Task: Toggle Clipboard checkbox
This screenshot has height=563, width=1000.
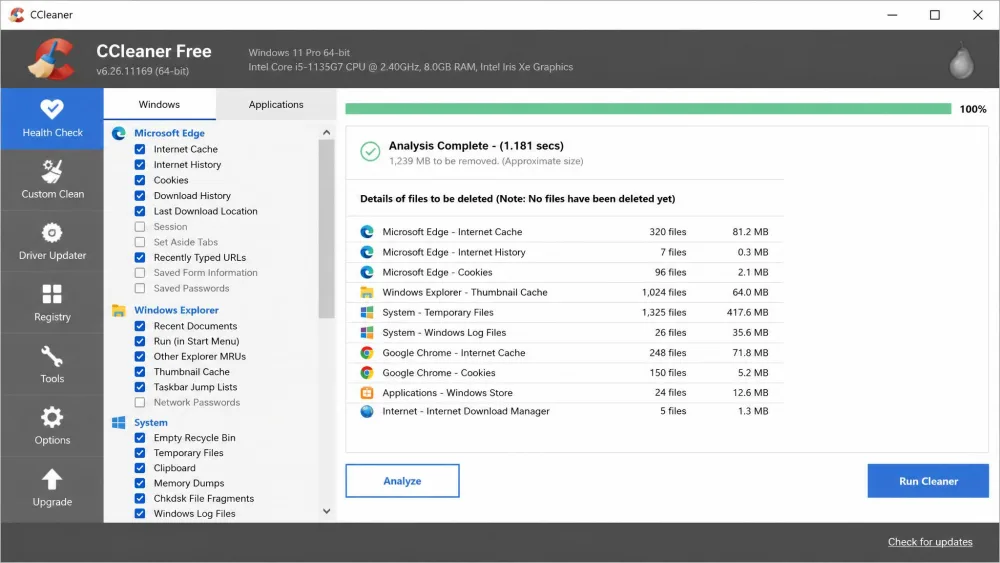Action: tap(140, 468)
